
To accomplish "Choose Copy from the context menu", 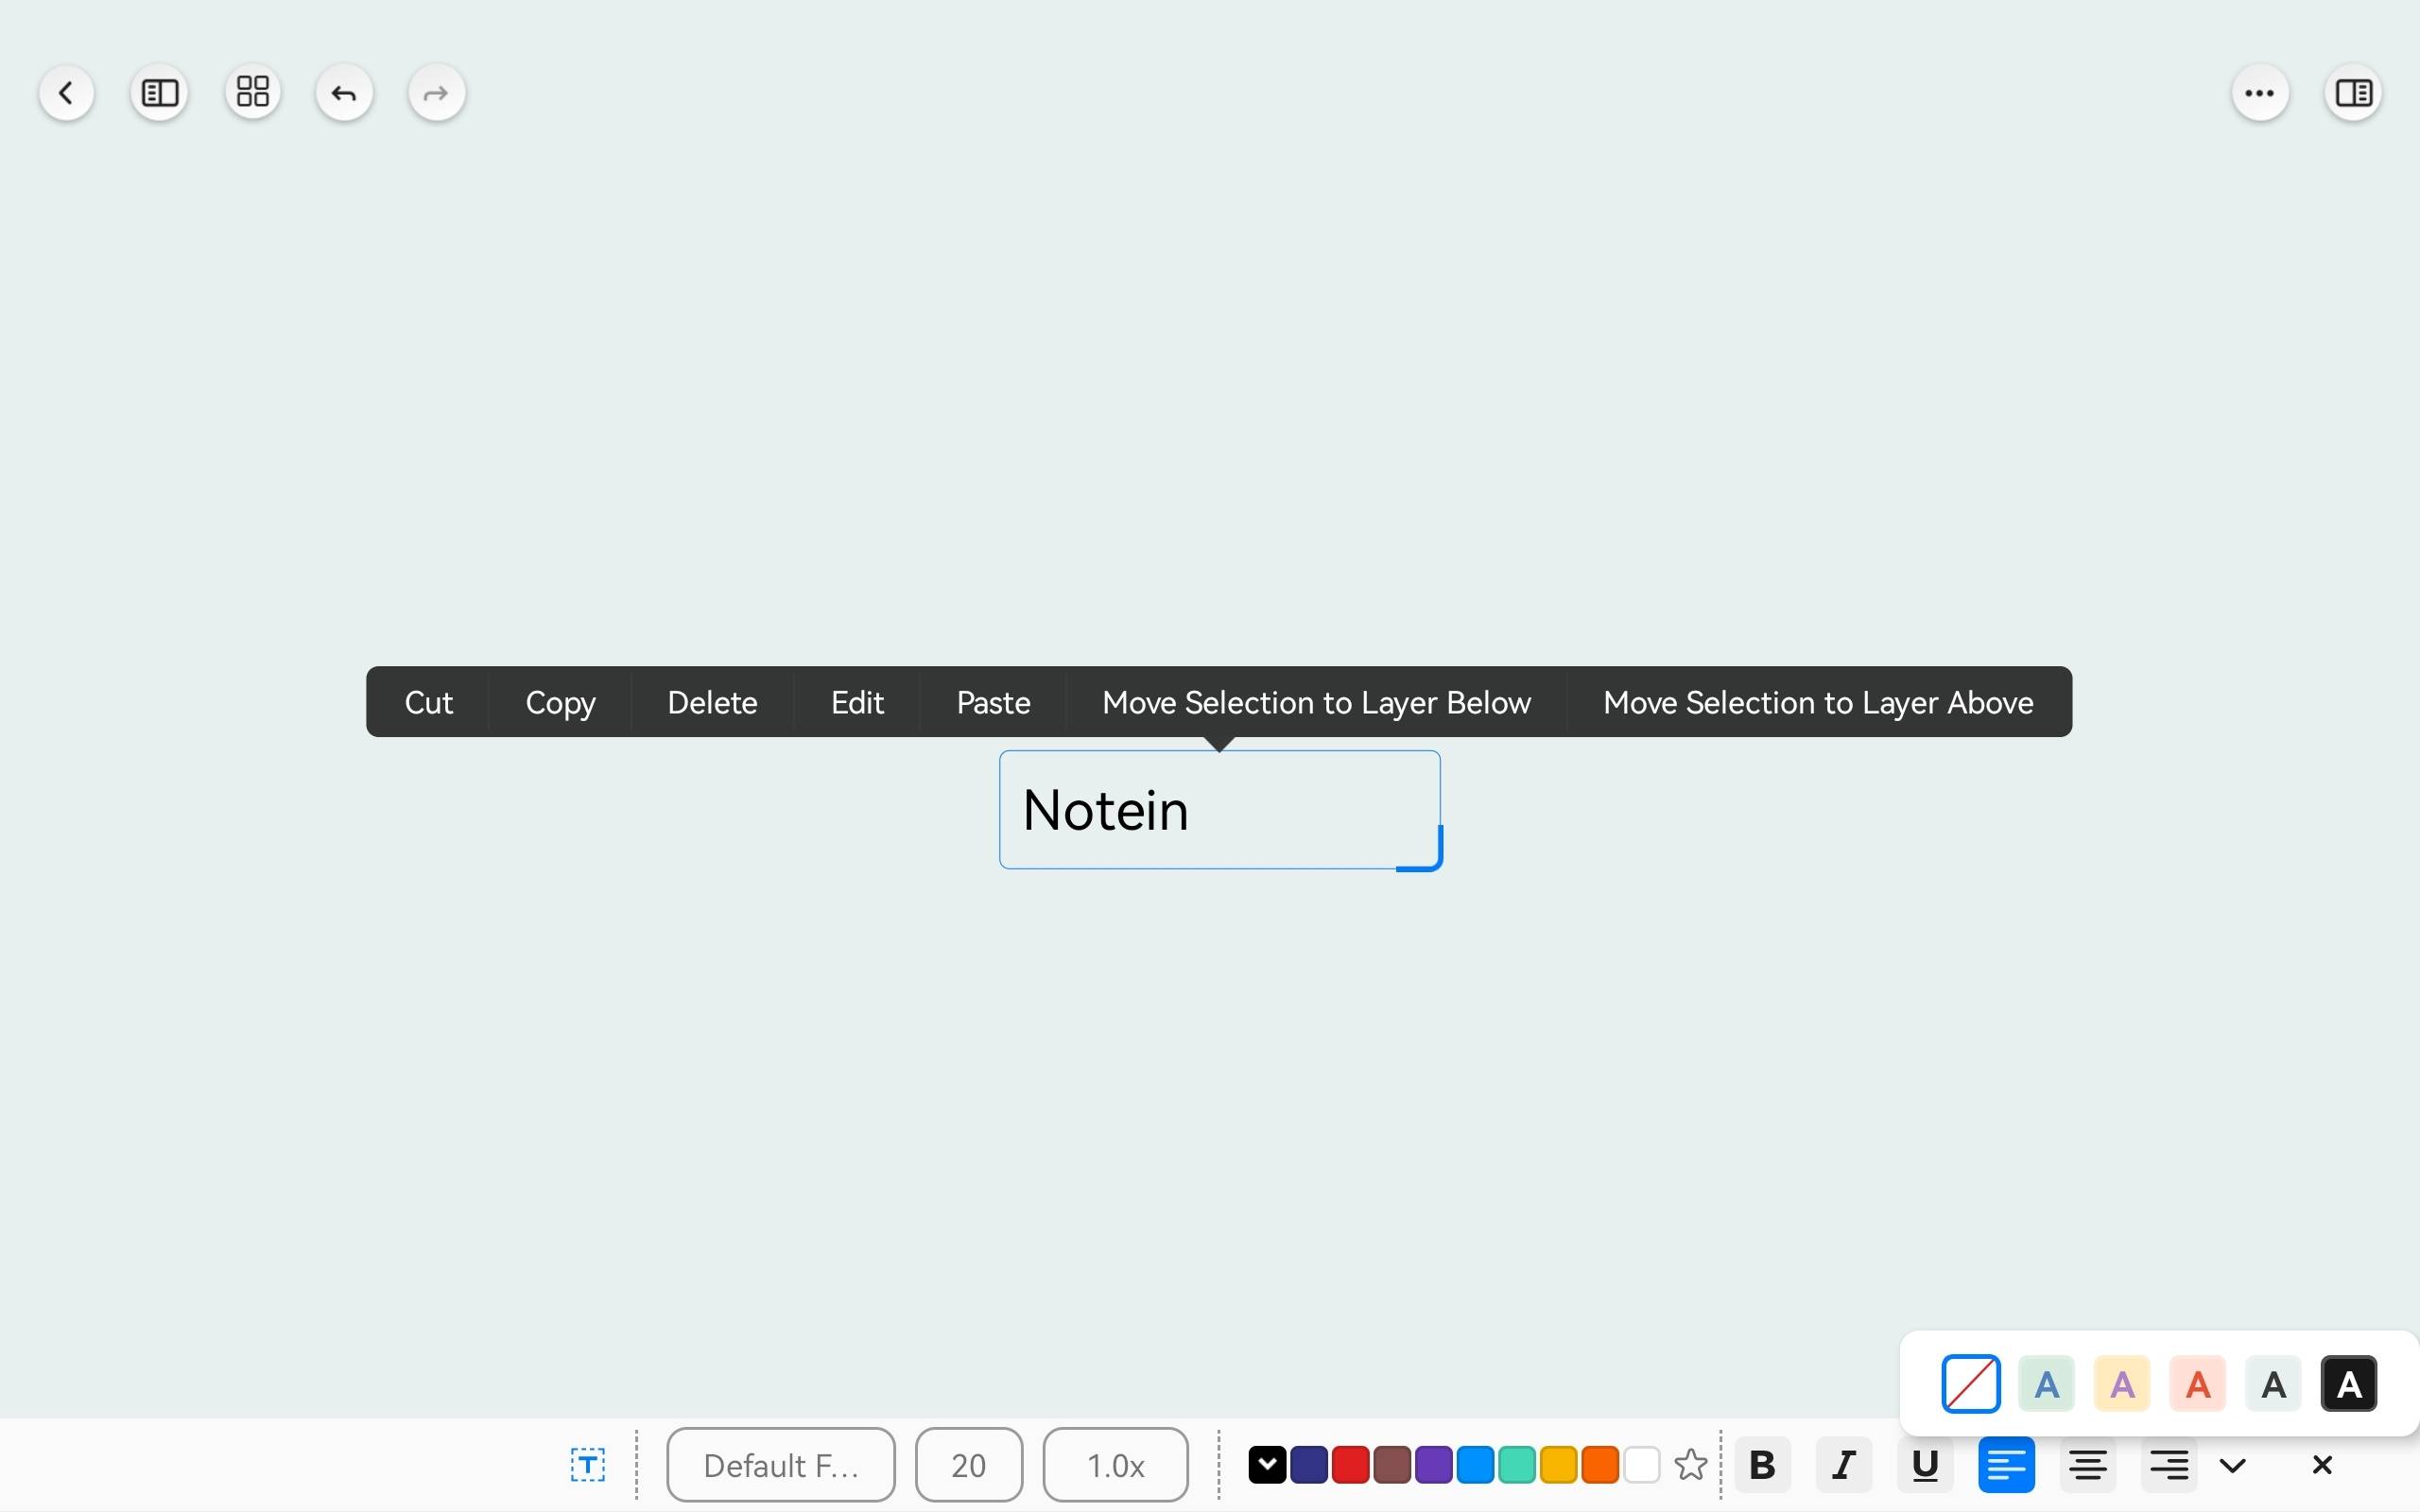I will 560,702.
